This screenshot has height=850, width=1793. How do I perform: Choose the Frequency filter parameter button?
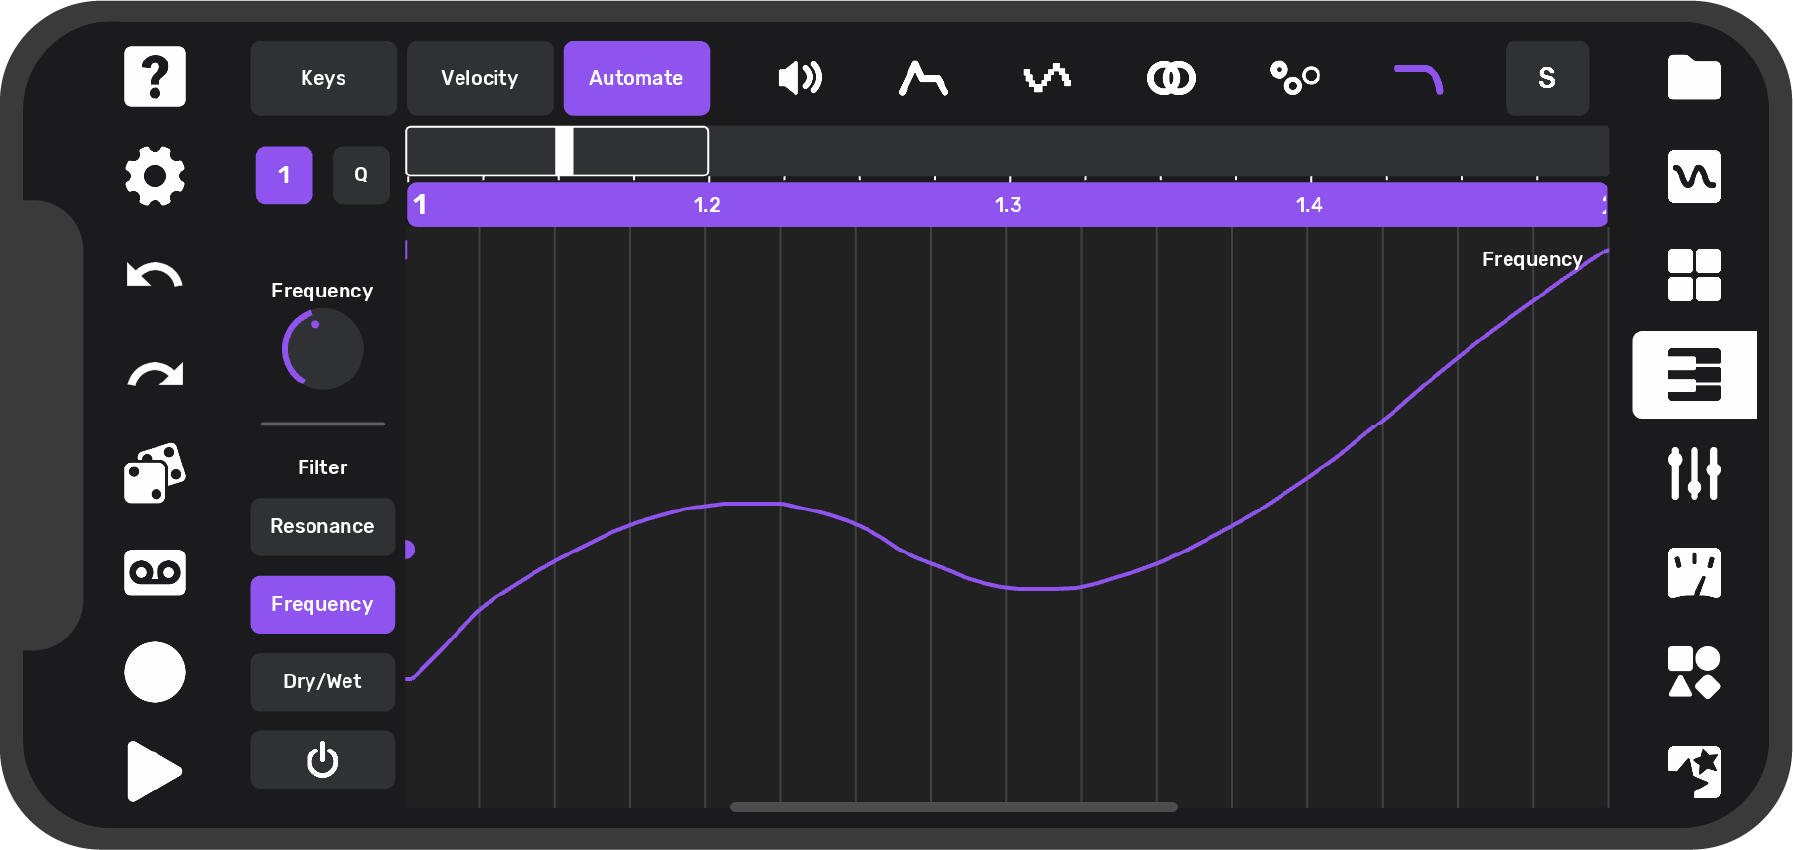322,604
